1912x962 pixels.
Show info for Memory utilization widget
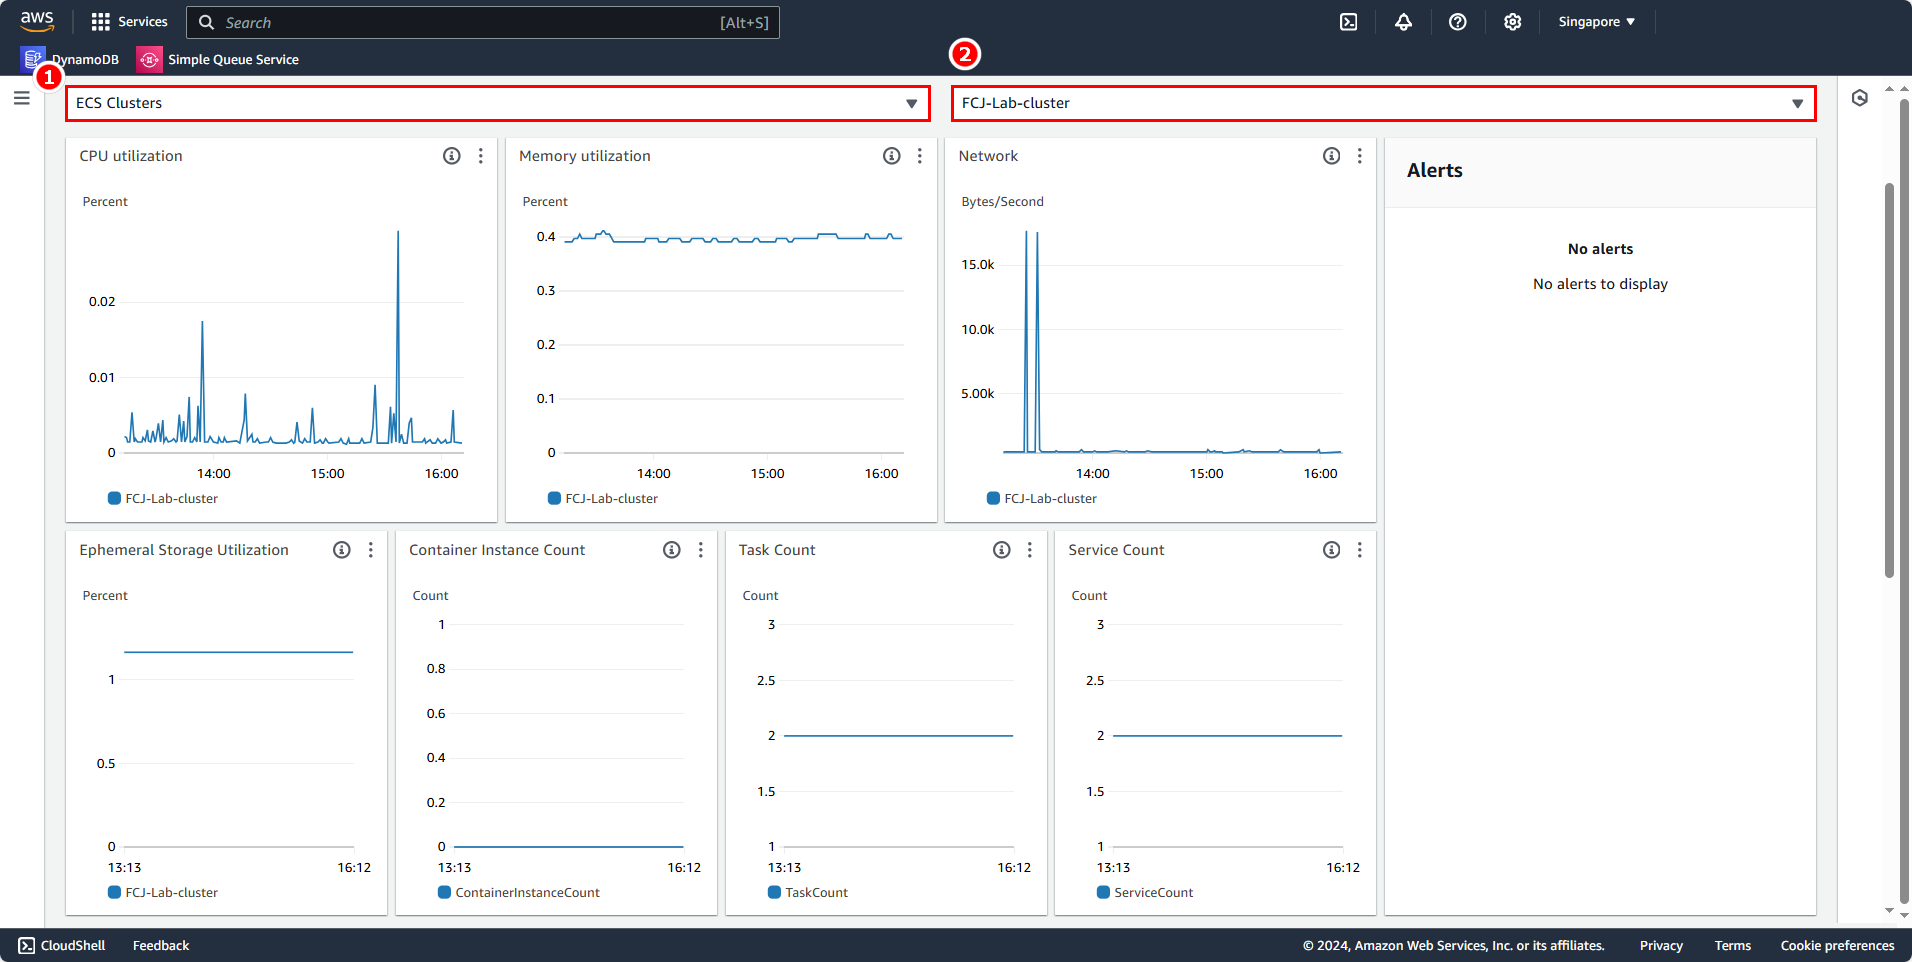click(892, 156)
